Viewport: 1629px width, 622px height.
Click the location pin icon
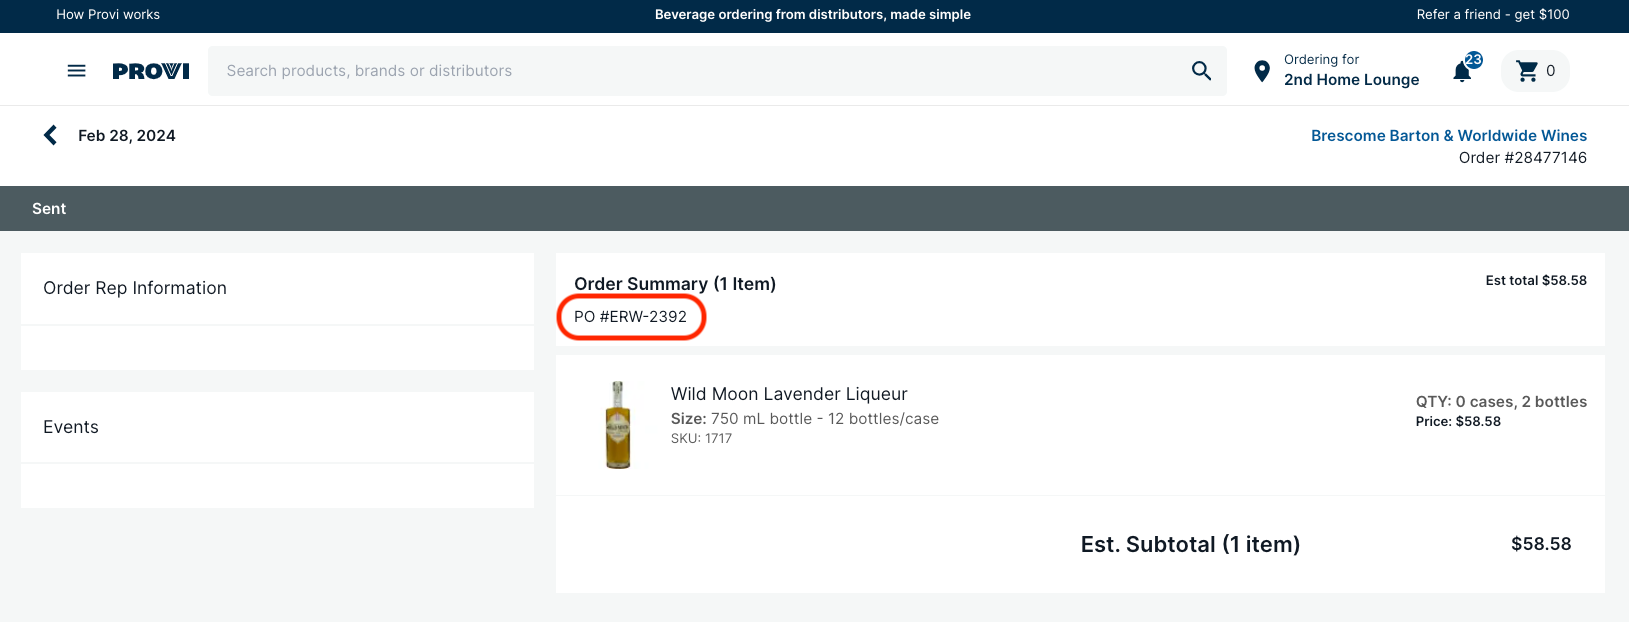tap(1261, 70)
